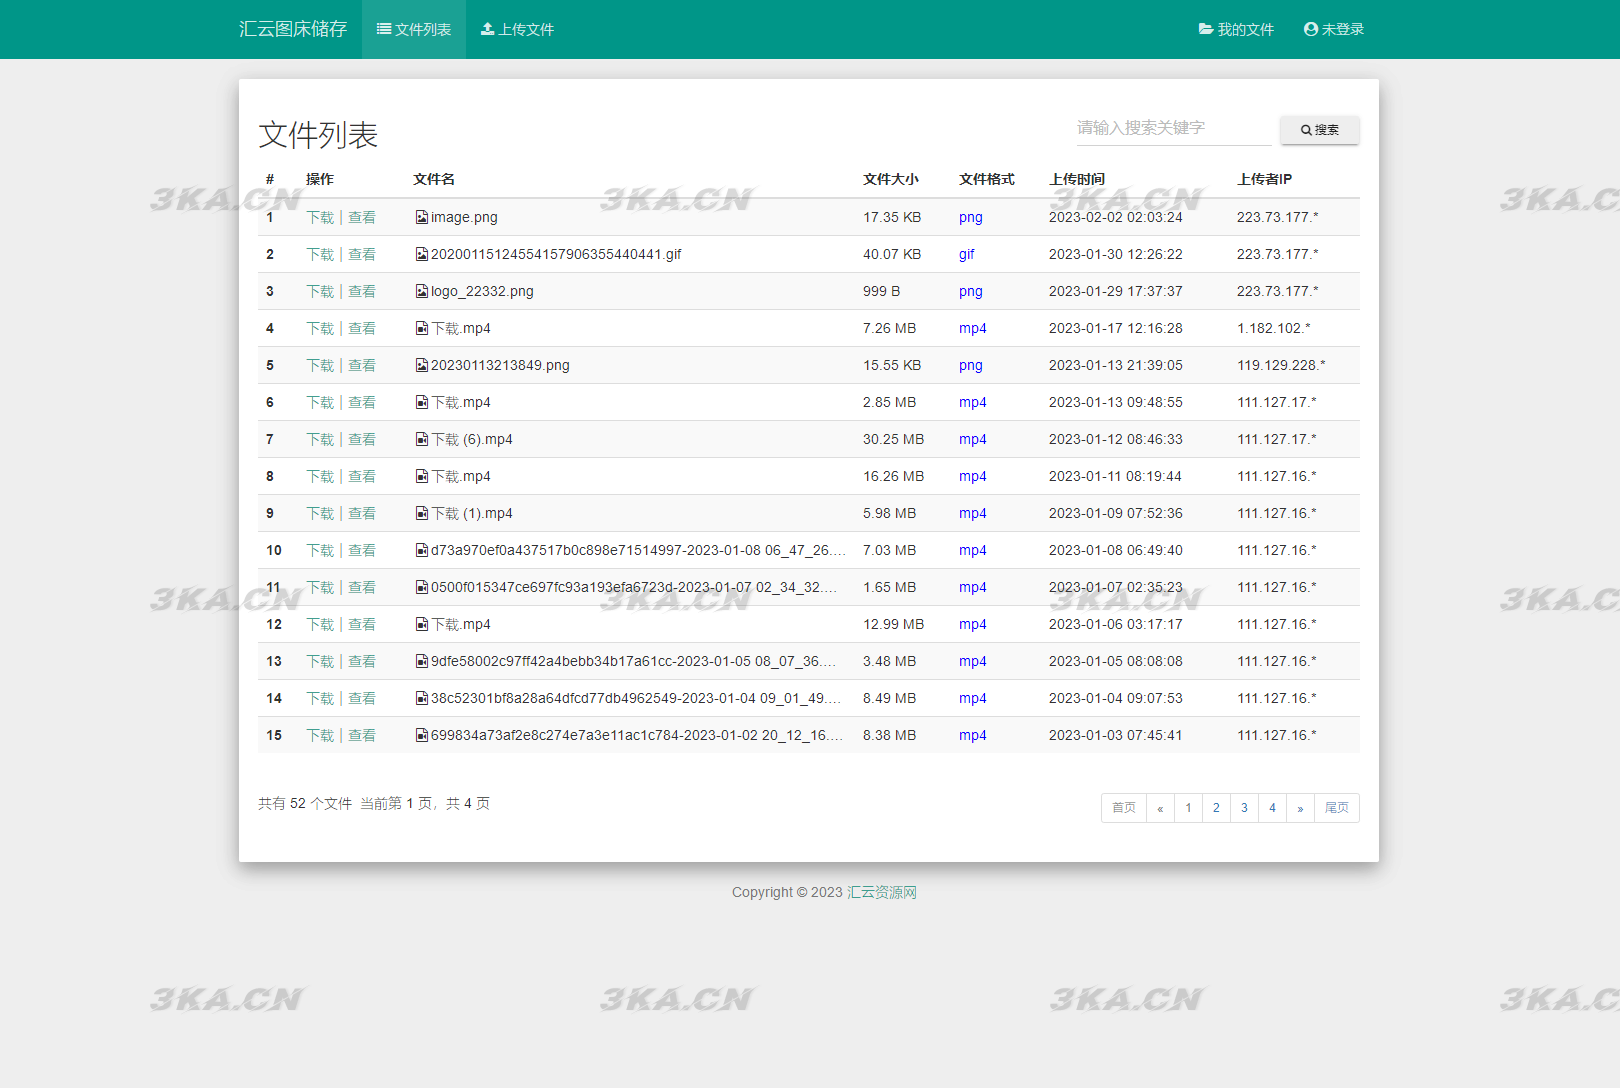This screenshot has width=1620, height=1088.
Task: View row 15 file with 查看
Action: pyautogui.click(x=362, y=735)
